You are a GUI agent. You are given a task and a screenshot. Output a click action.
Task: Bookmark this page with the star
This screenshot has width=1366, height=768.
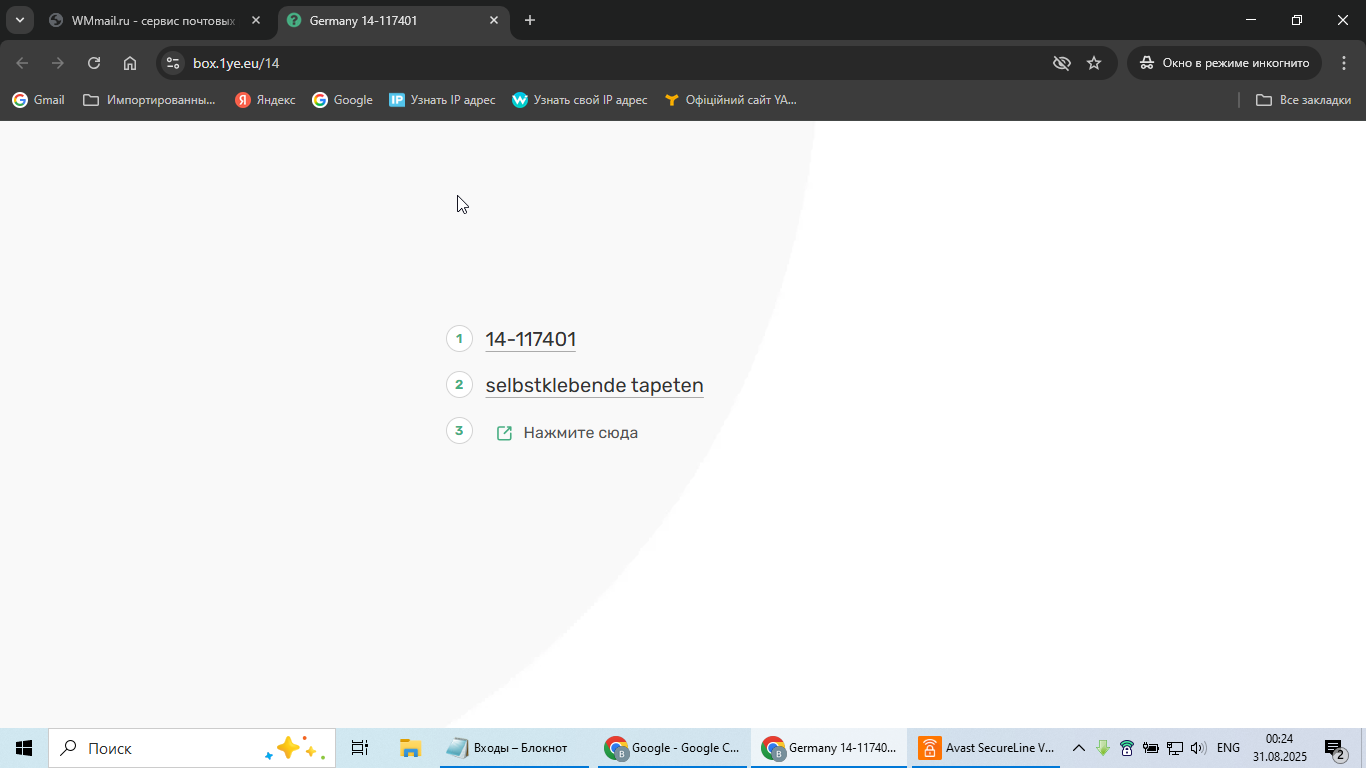[x=1094, y=63]
